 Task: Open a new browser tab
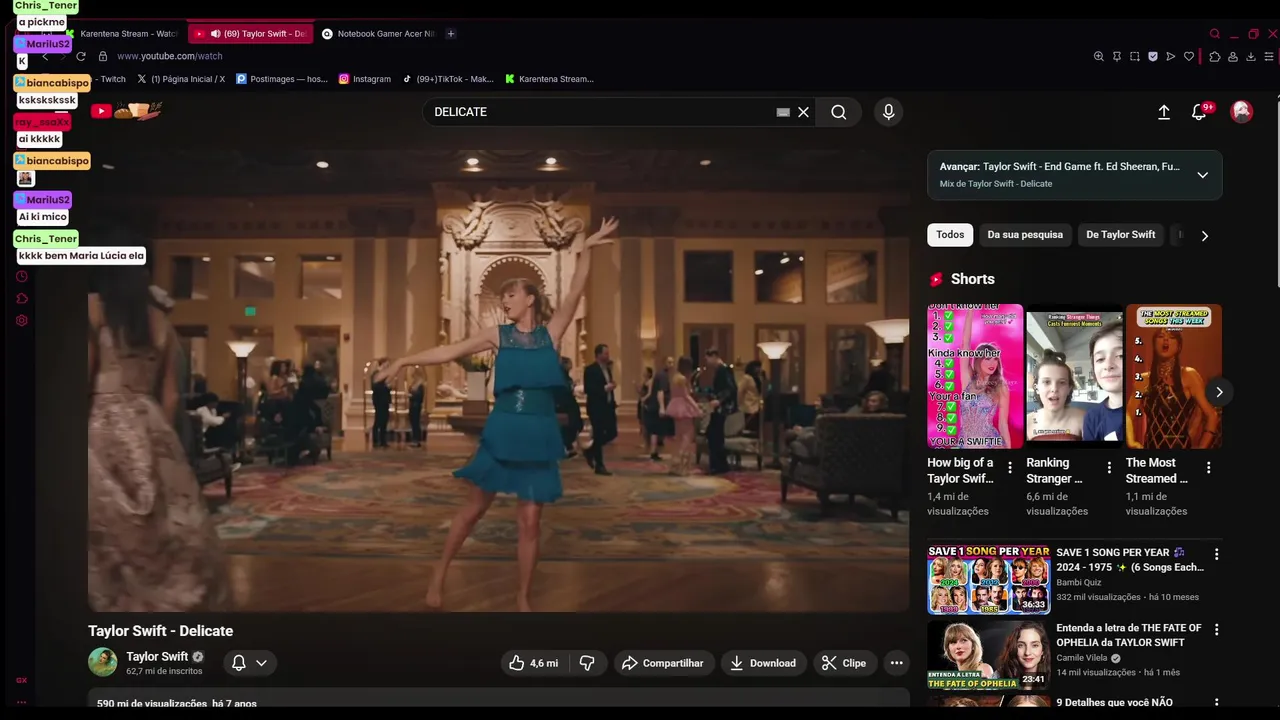[x=451, y=34]
